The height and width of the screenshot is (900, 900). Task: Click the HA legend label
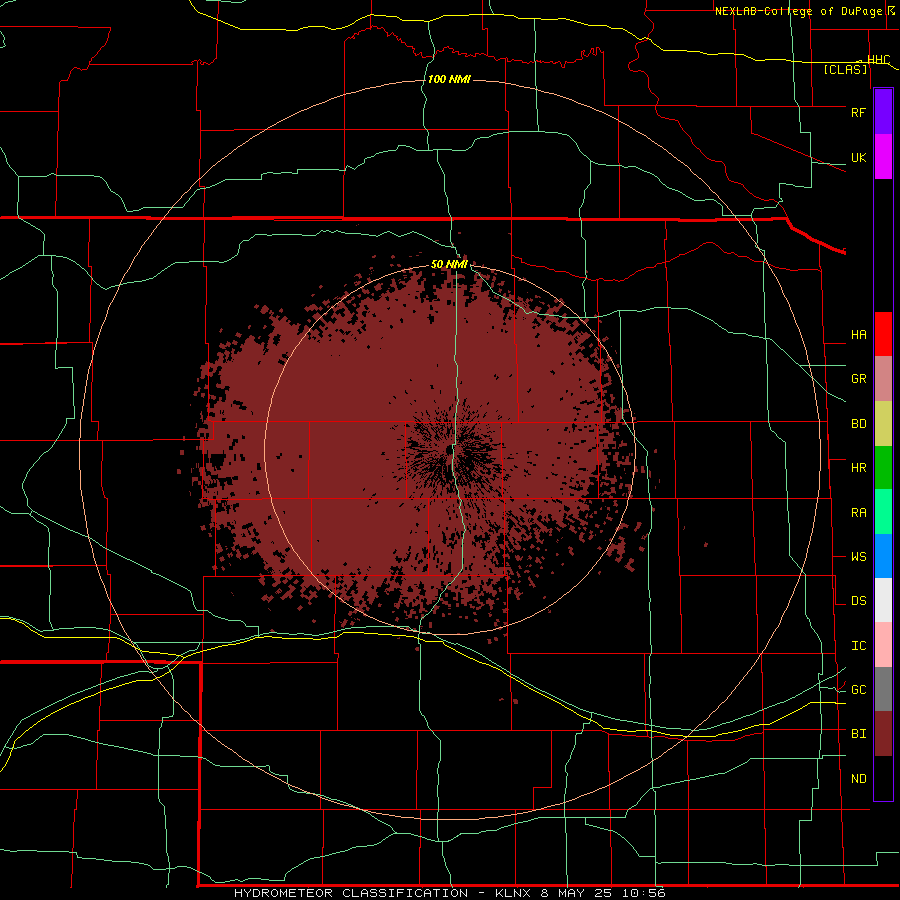pyautogui.click(x=858, y=335)
